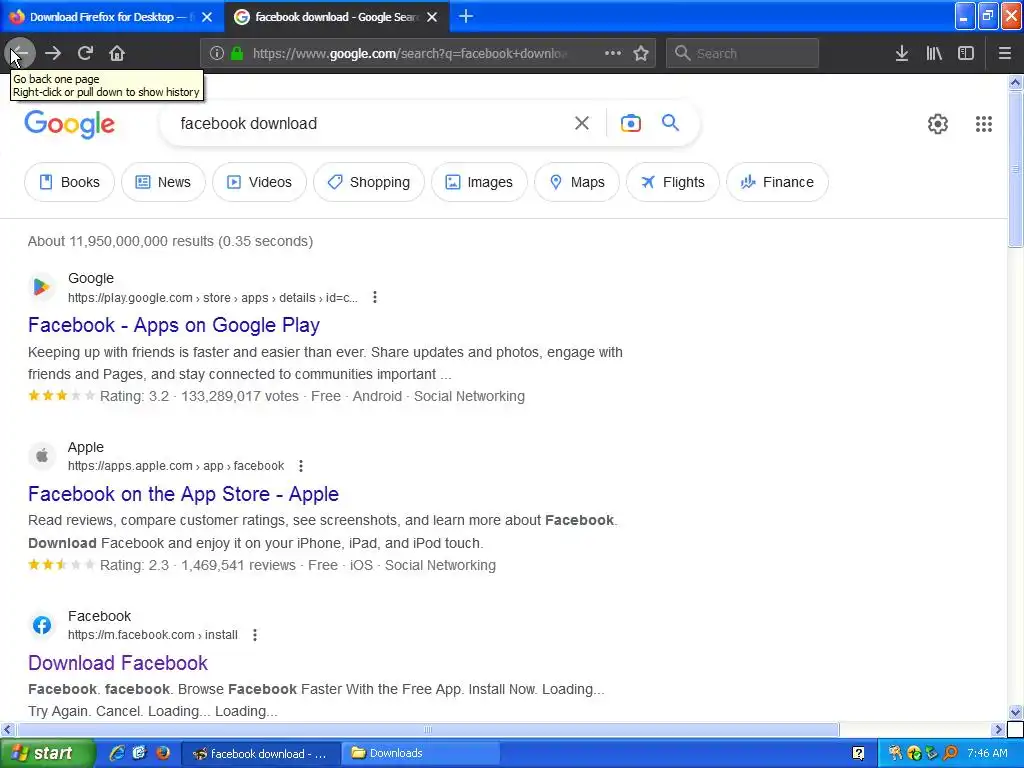The width and height of the screenshot is (1024, 768).
Task: Switch to Finance results
Action: pos(777,182)
